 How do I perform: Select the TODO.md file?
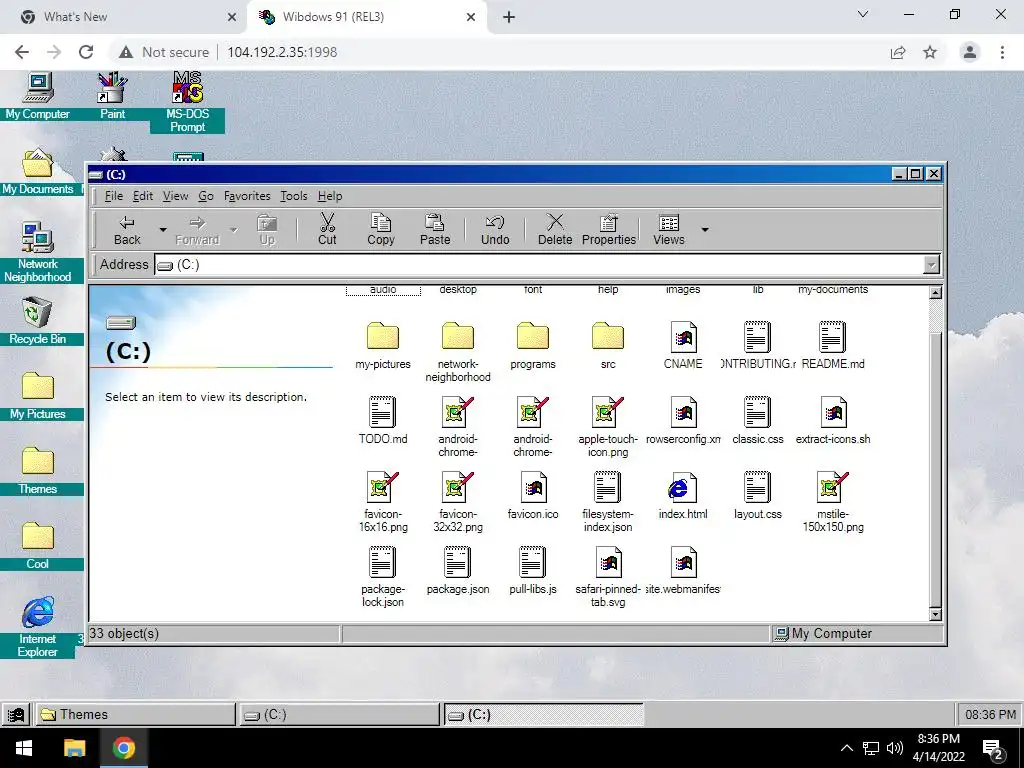pyautogui.click(x=383, y=421)
